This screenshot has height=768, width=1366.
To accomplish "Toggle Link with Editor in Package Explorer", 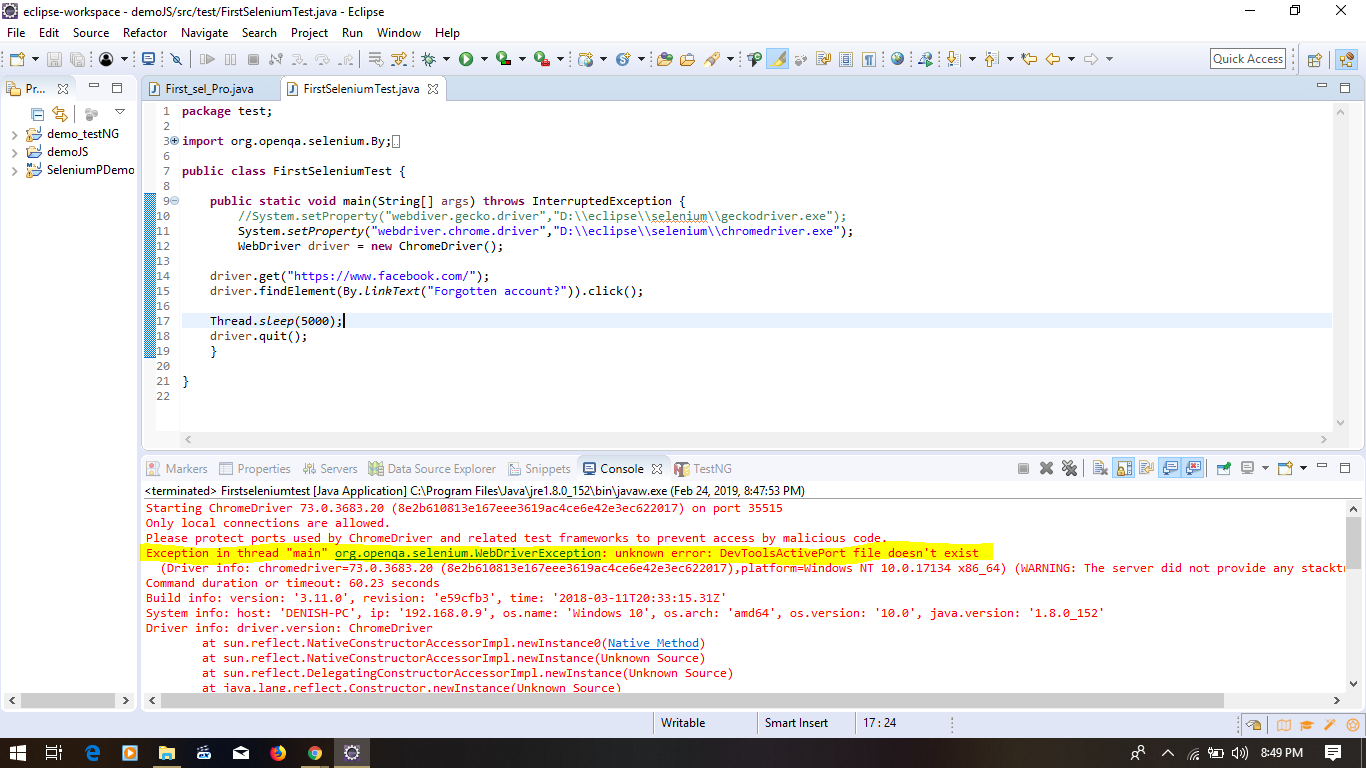I will coord(60,113).
